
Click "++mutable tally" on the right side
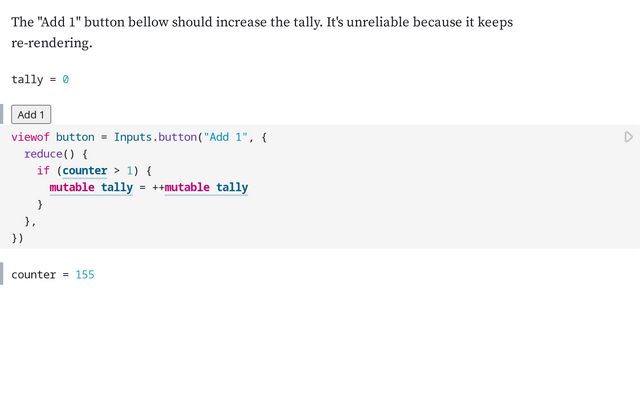coord(200,187)
